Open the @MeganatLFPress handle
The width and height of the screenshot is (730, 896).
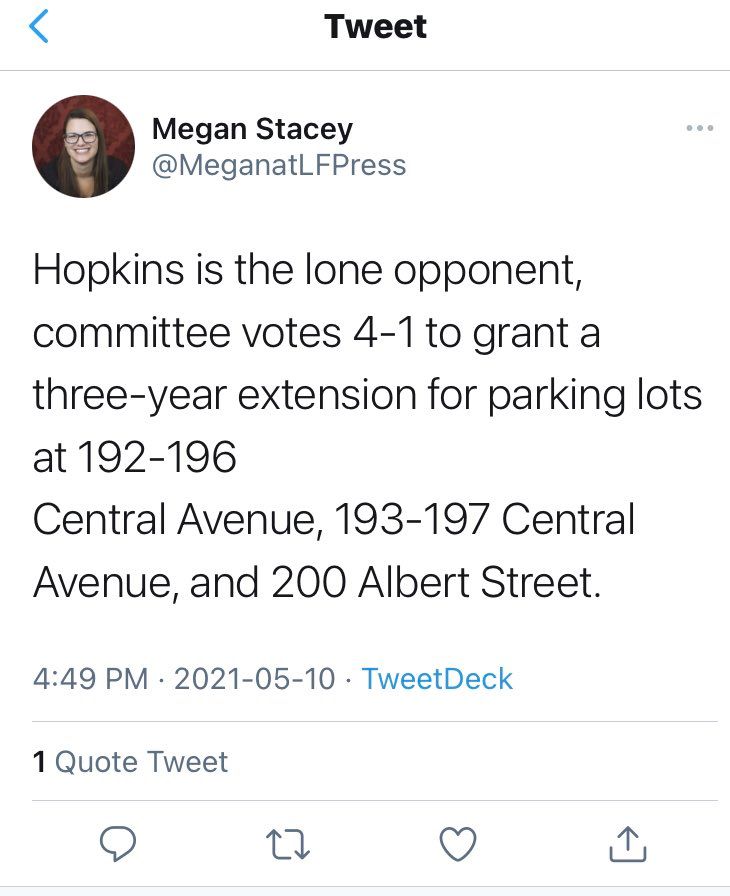tap(279, 165)
